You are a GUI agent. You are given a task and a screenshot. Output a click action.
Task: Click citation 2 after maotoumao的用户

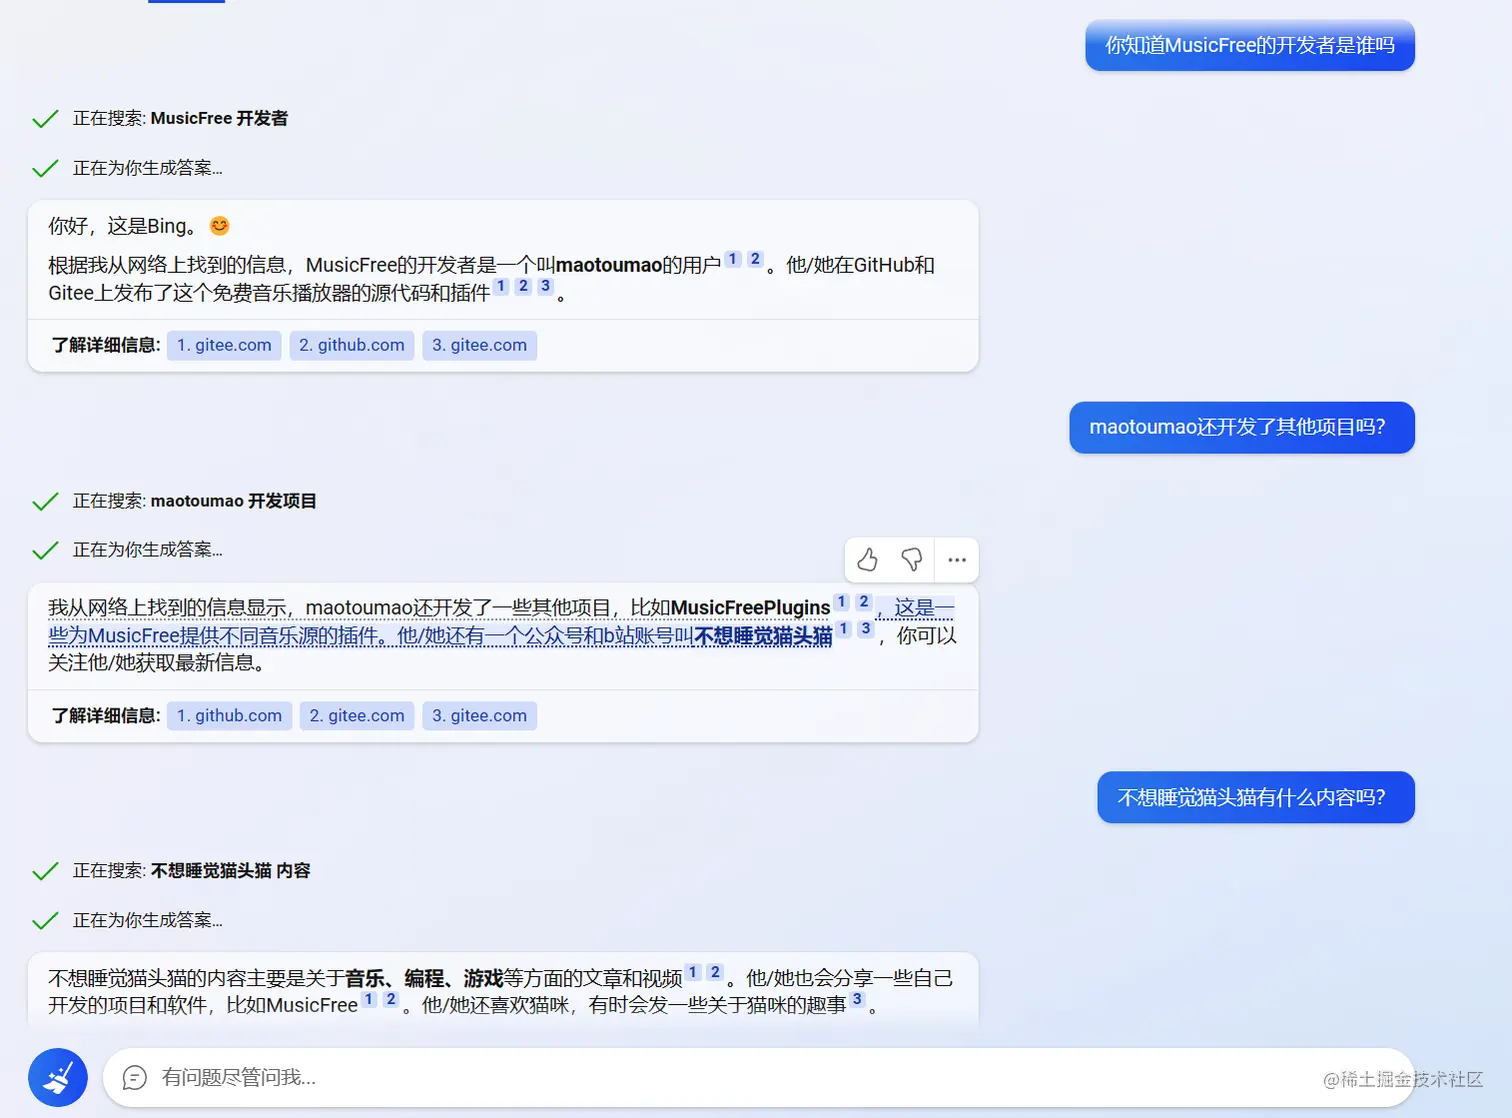click(x=755, y=259)
